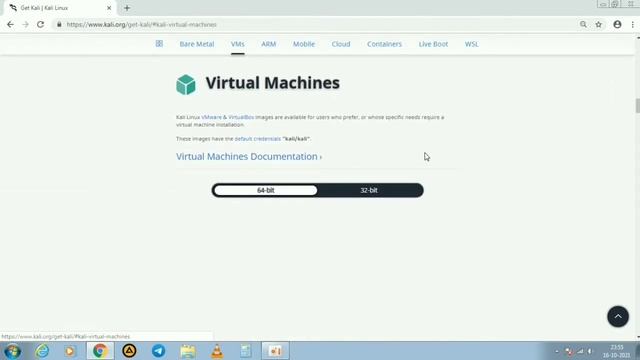This screenshot has height=360, width=640.
Task: Open the ARM section
Action: 269,44
